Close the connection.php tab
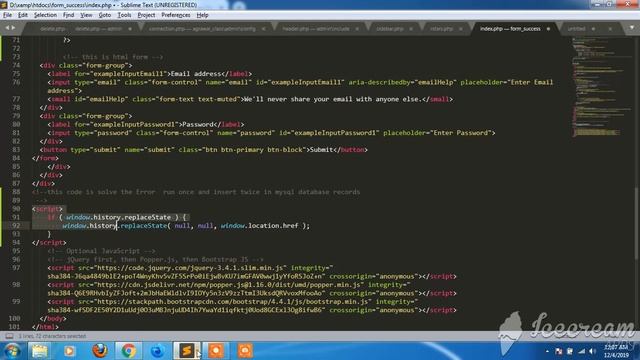This screenshot has height=360, width=640. tap(263, 29)
